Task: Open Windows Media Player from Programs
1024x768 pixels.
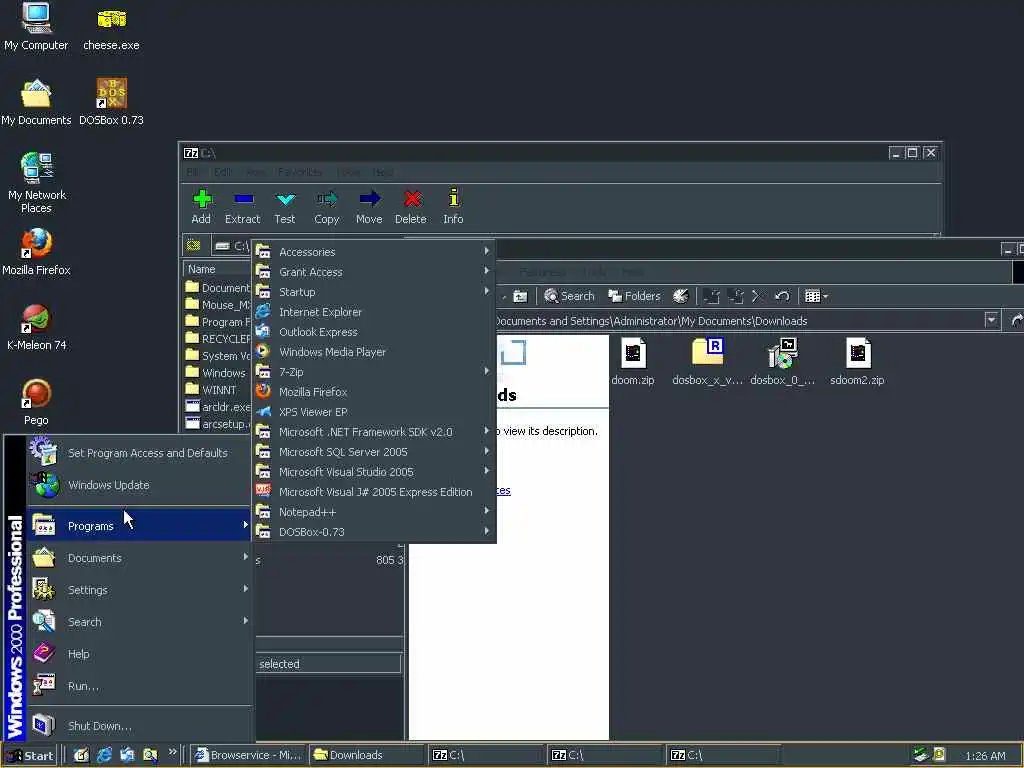Action: (374, 352)
